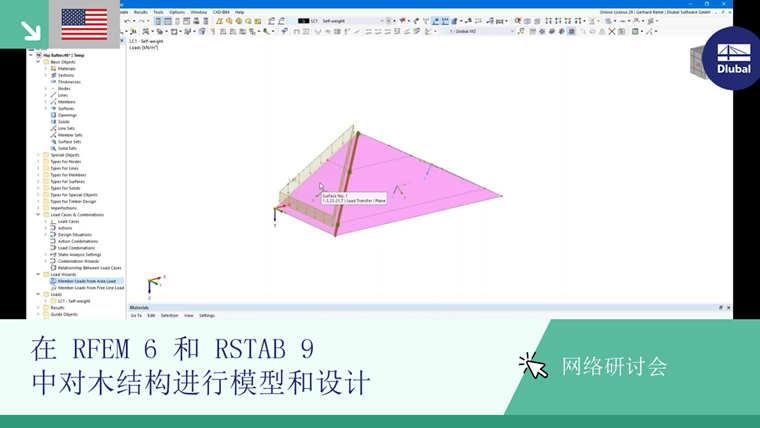Click the Materials icon in the navigator tree
This screenshot has height=428, width=760.
(x=53, y=69)
